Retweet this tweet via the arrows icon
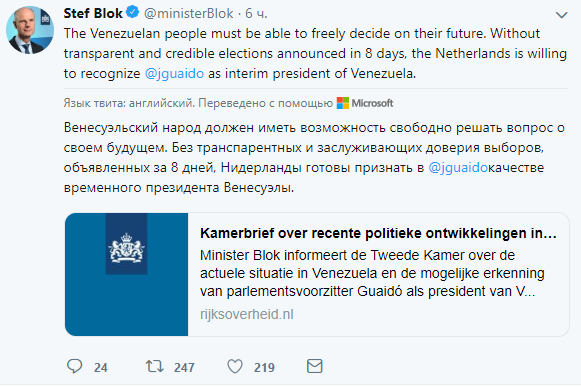The width and height of the screenshot is (581, 387). [x=155, y=366]
